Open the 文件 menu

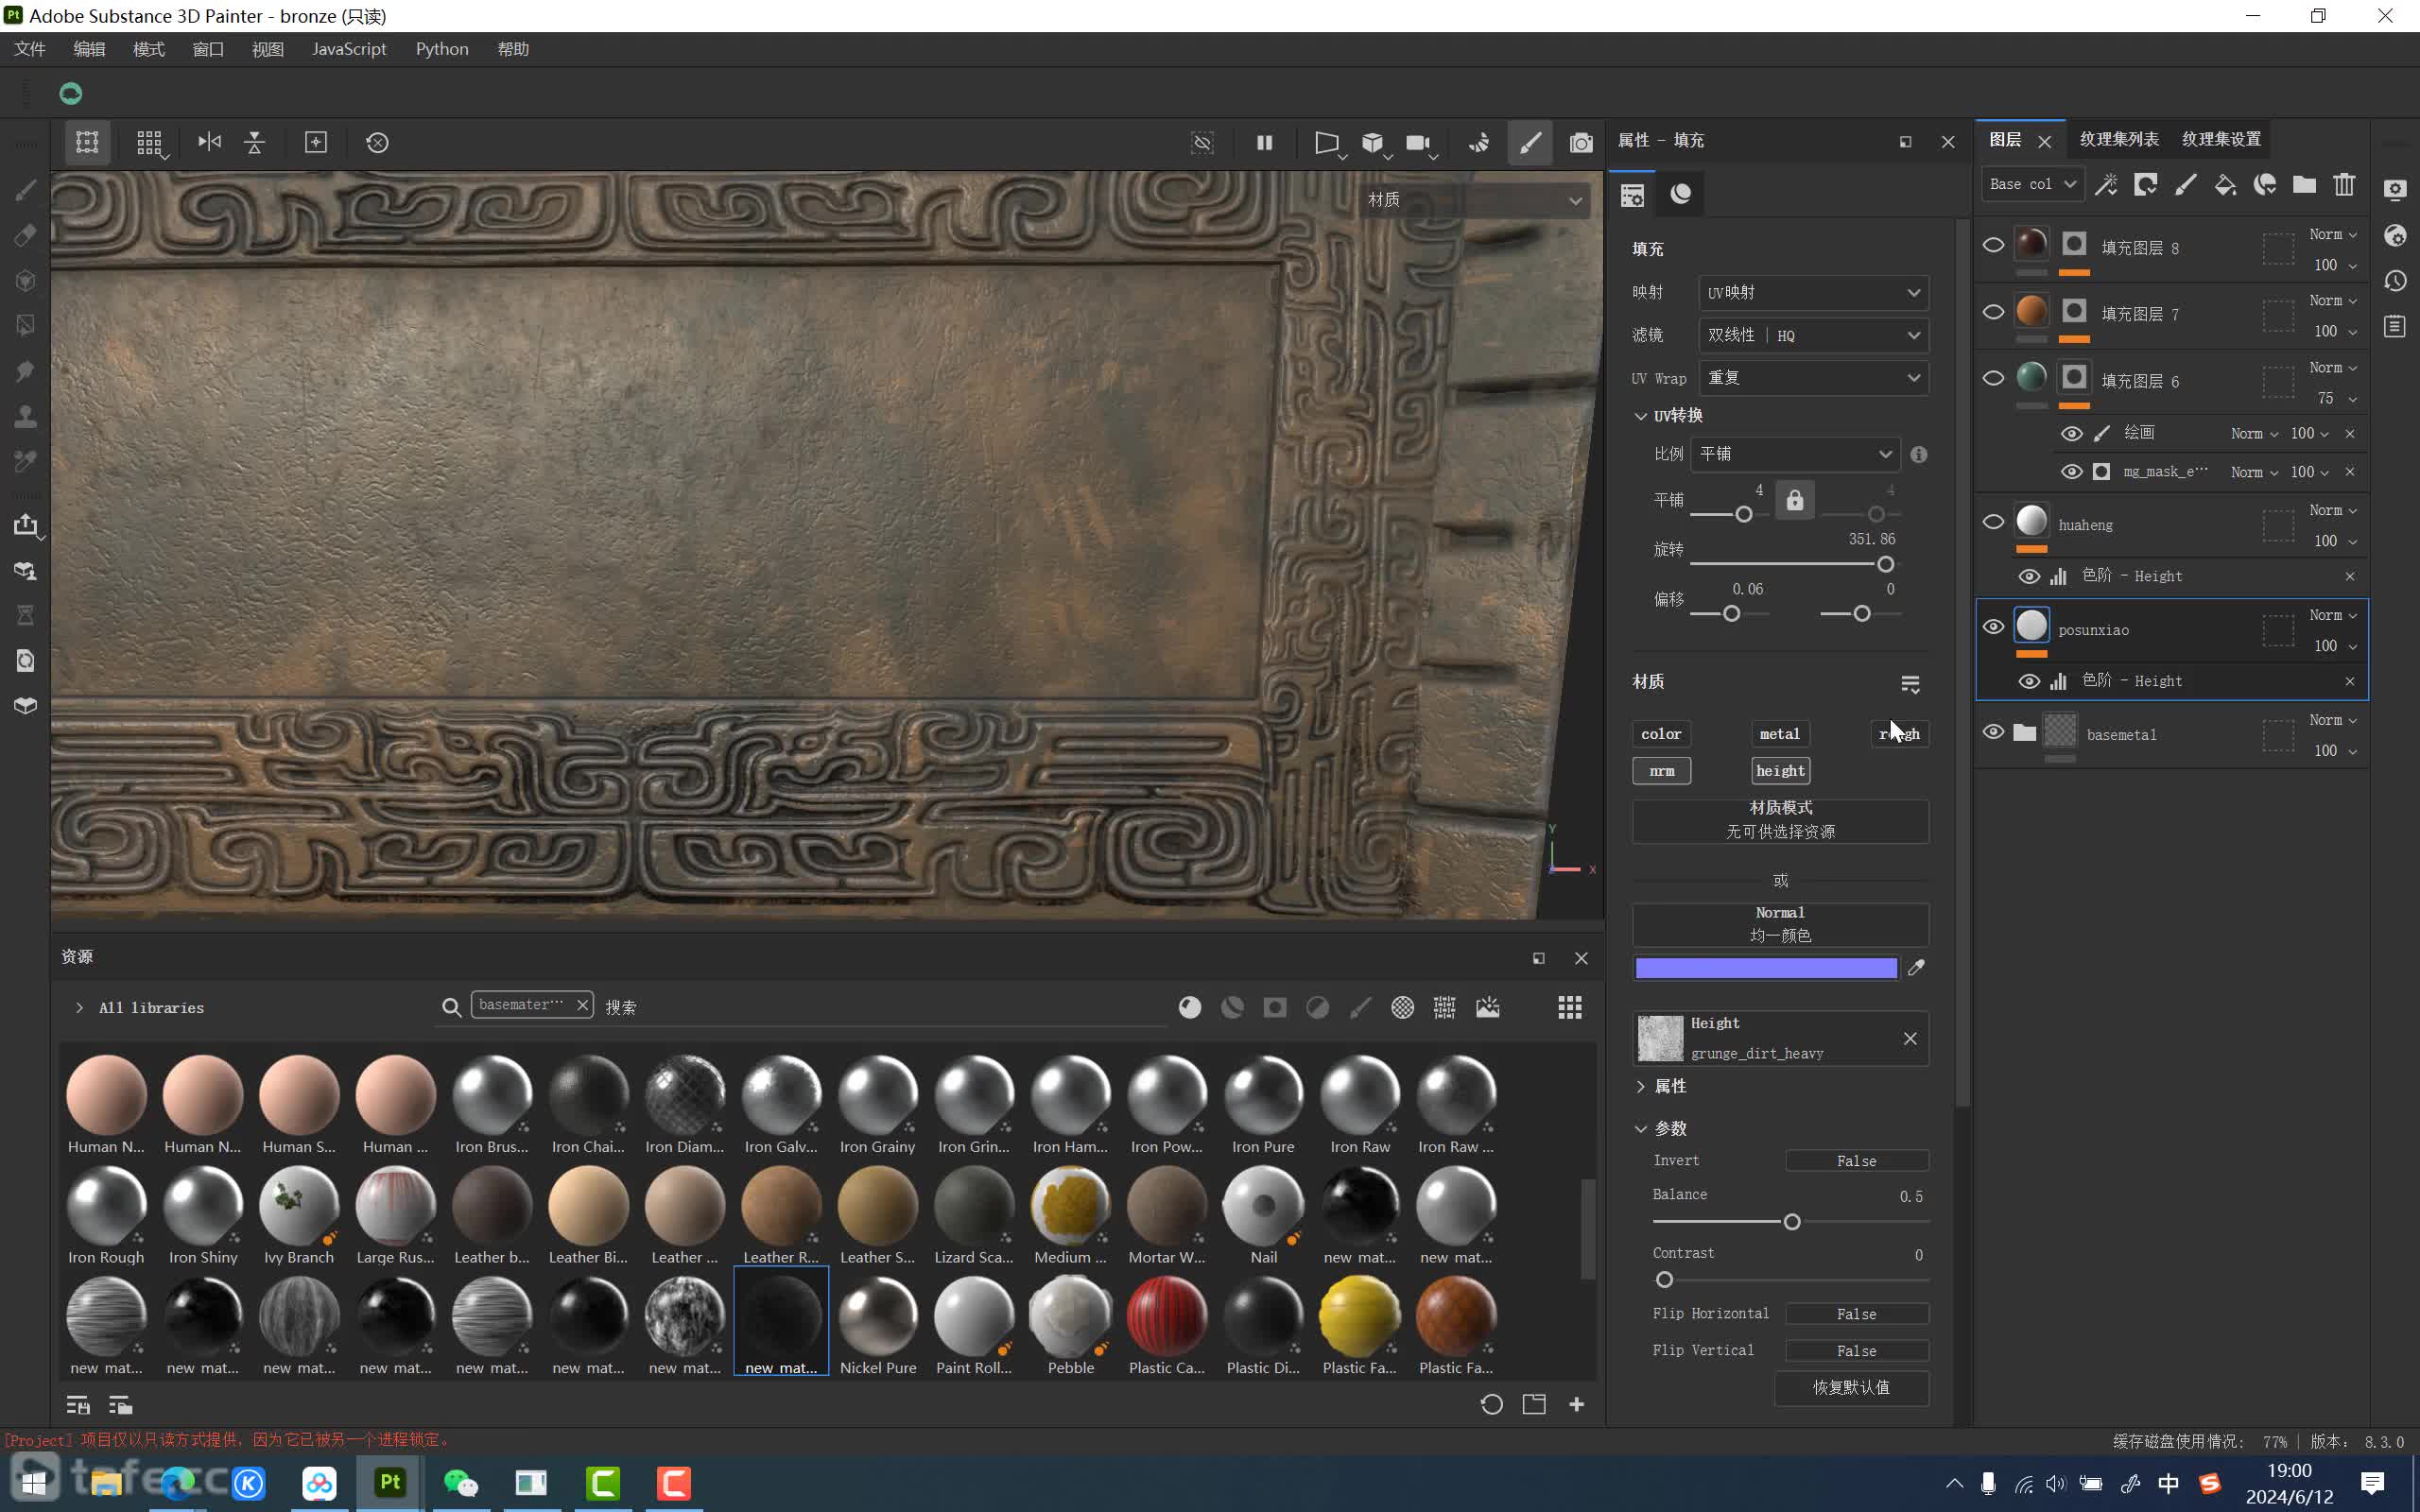(30, 49)
